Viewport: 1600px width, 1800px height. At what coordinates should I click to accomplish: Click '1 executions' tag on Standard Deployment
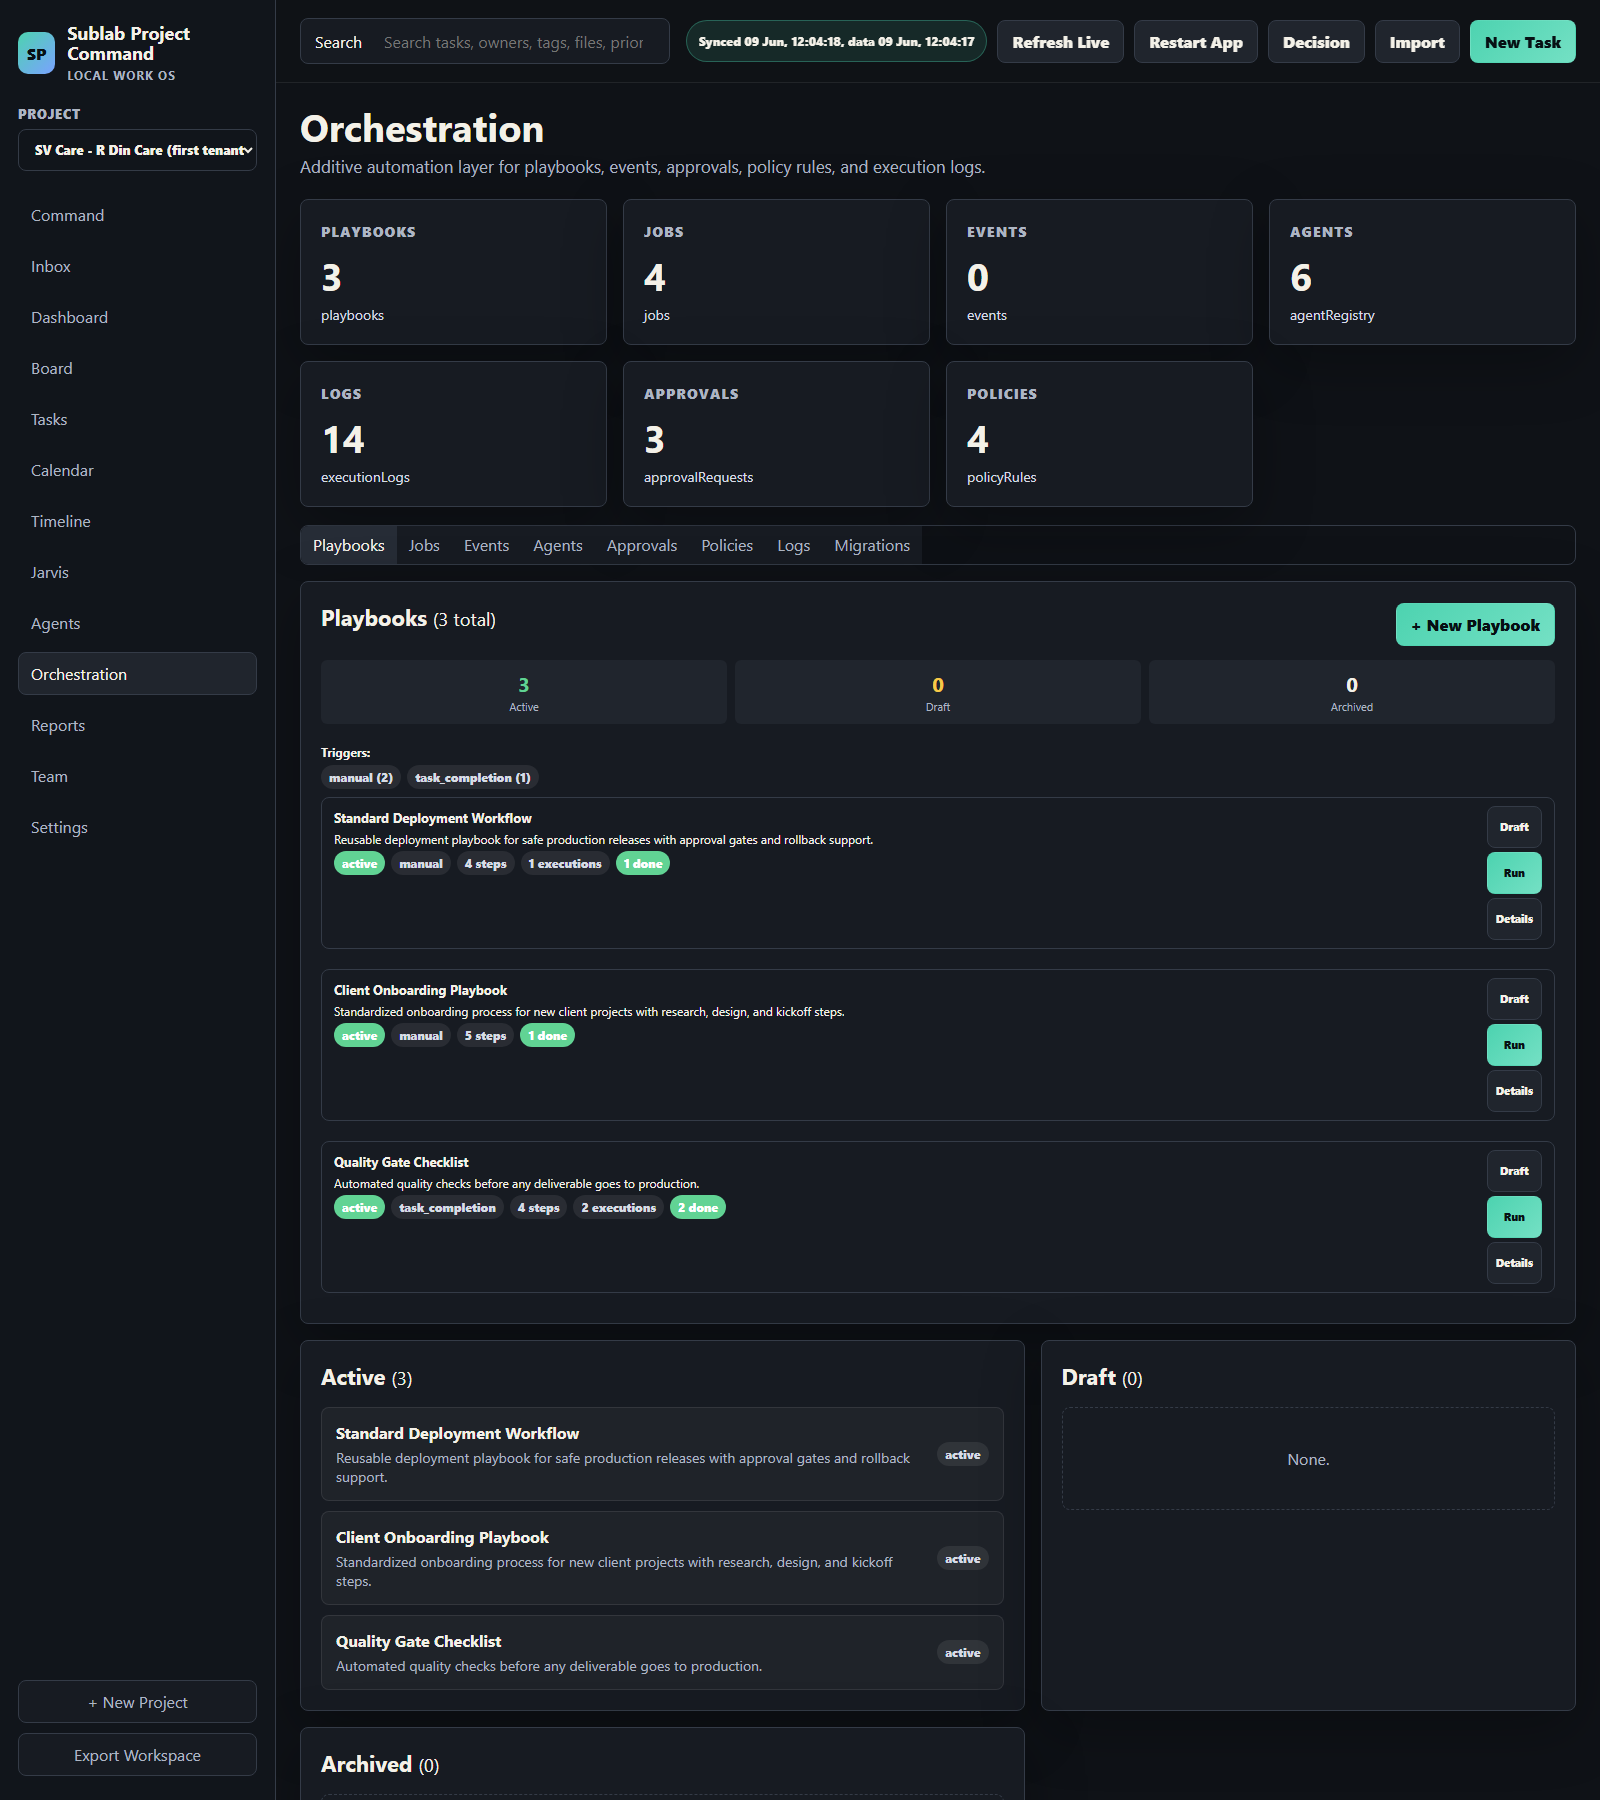point(565,864)
